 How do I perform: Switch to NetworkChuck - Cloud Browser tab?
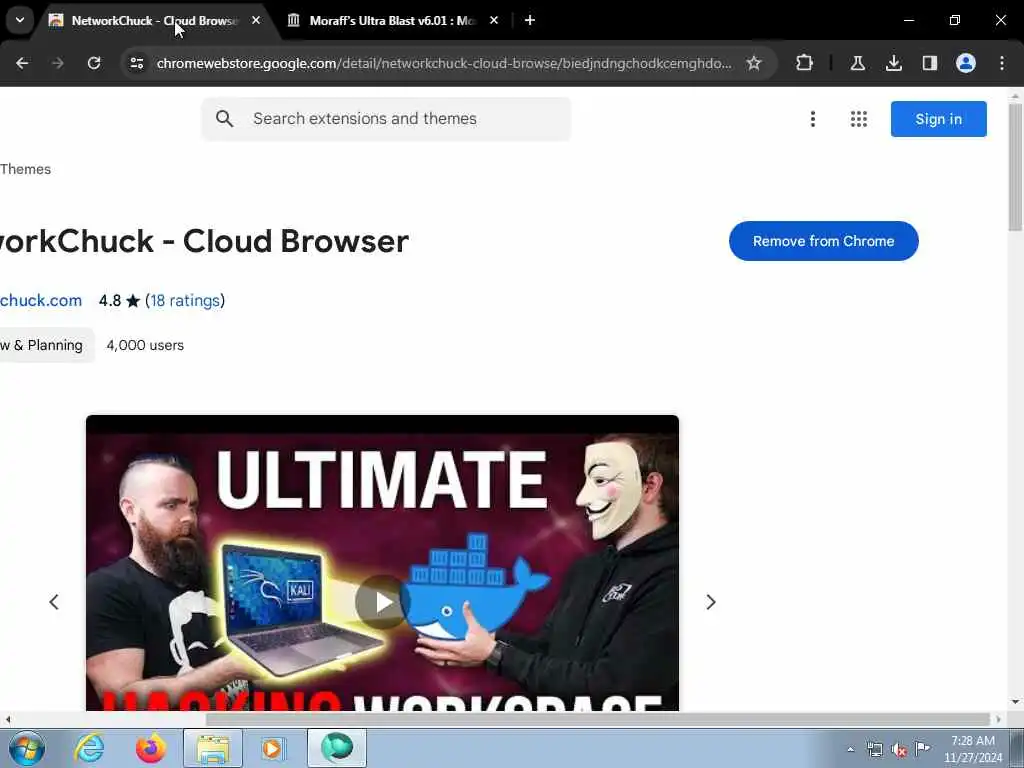155,20
